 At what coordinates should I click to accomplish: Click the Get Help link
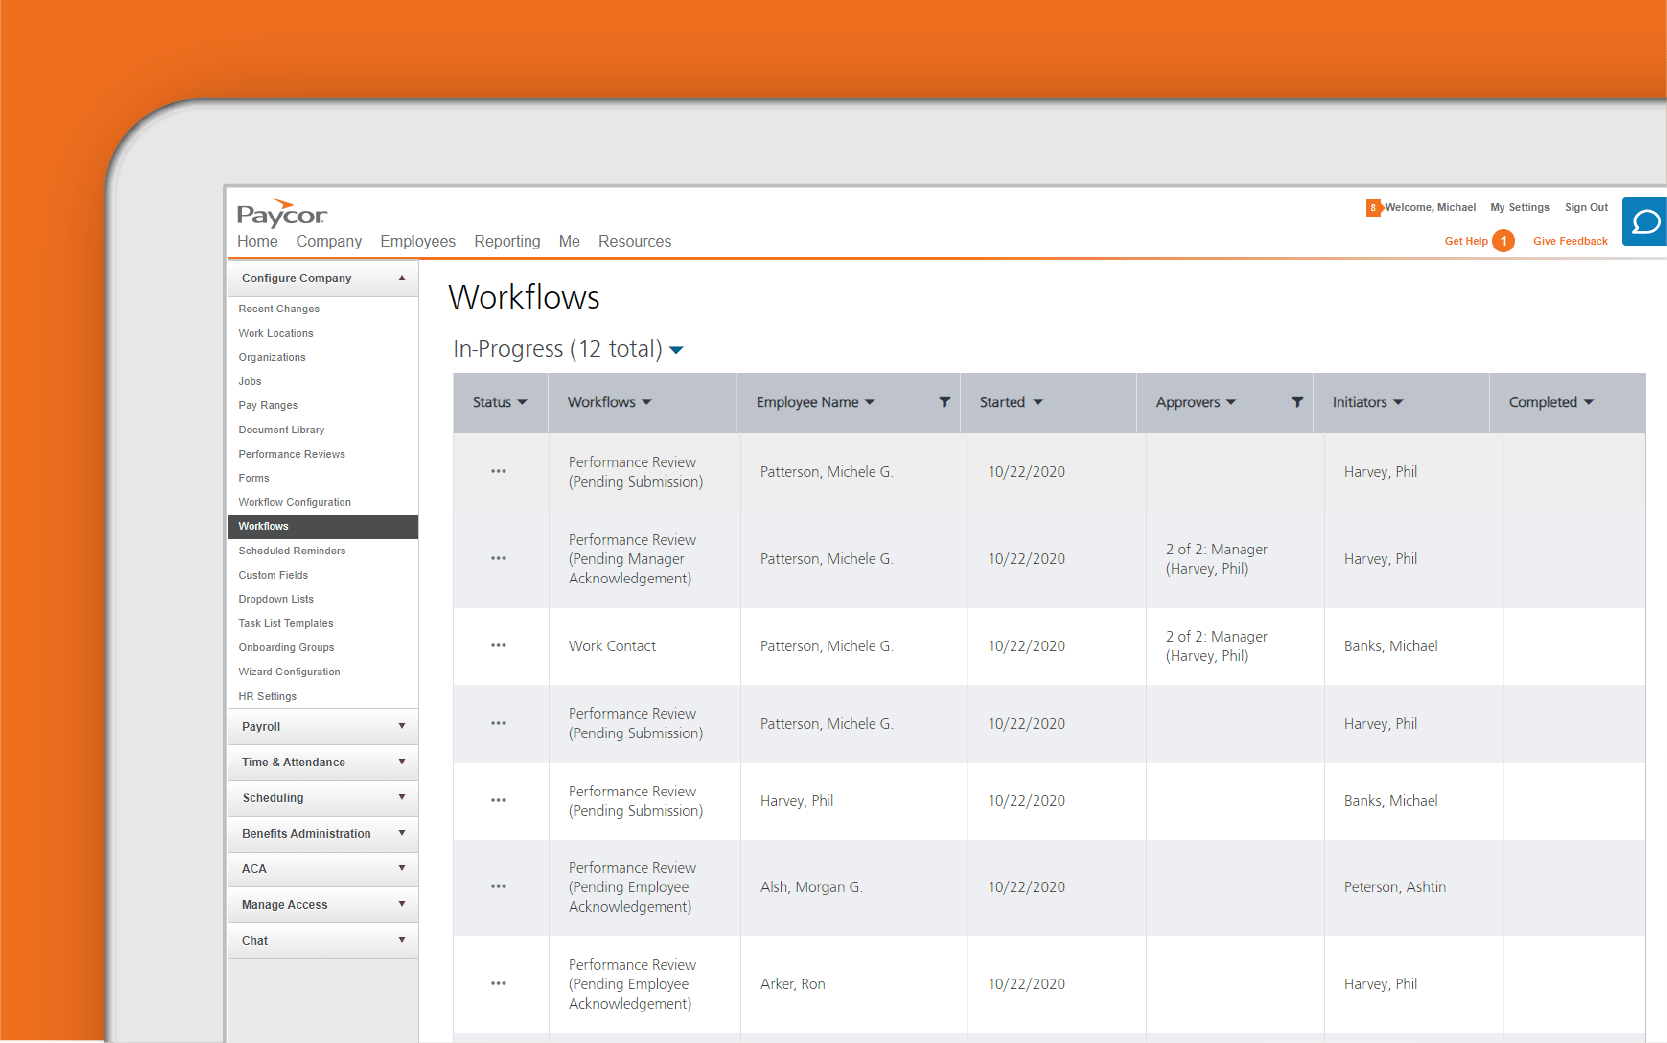click(x=1466, y=242)
